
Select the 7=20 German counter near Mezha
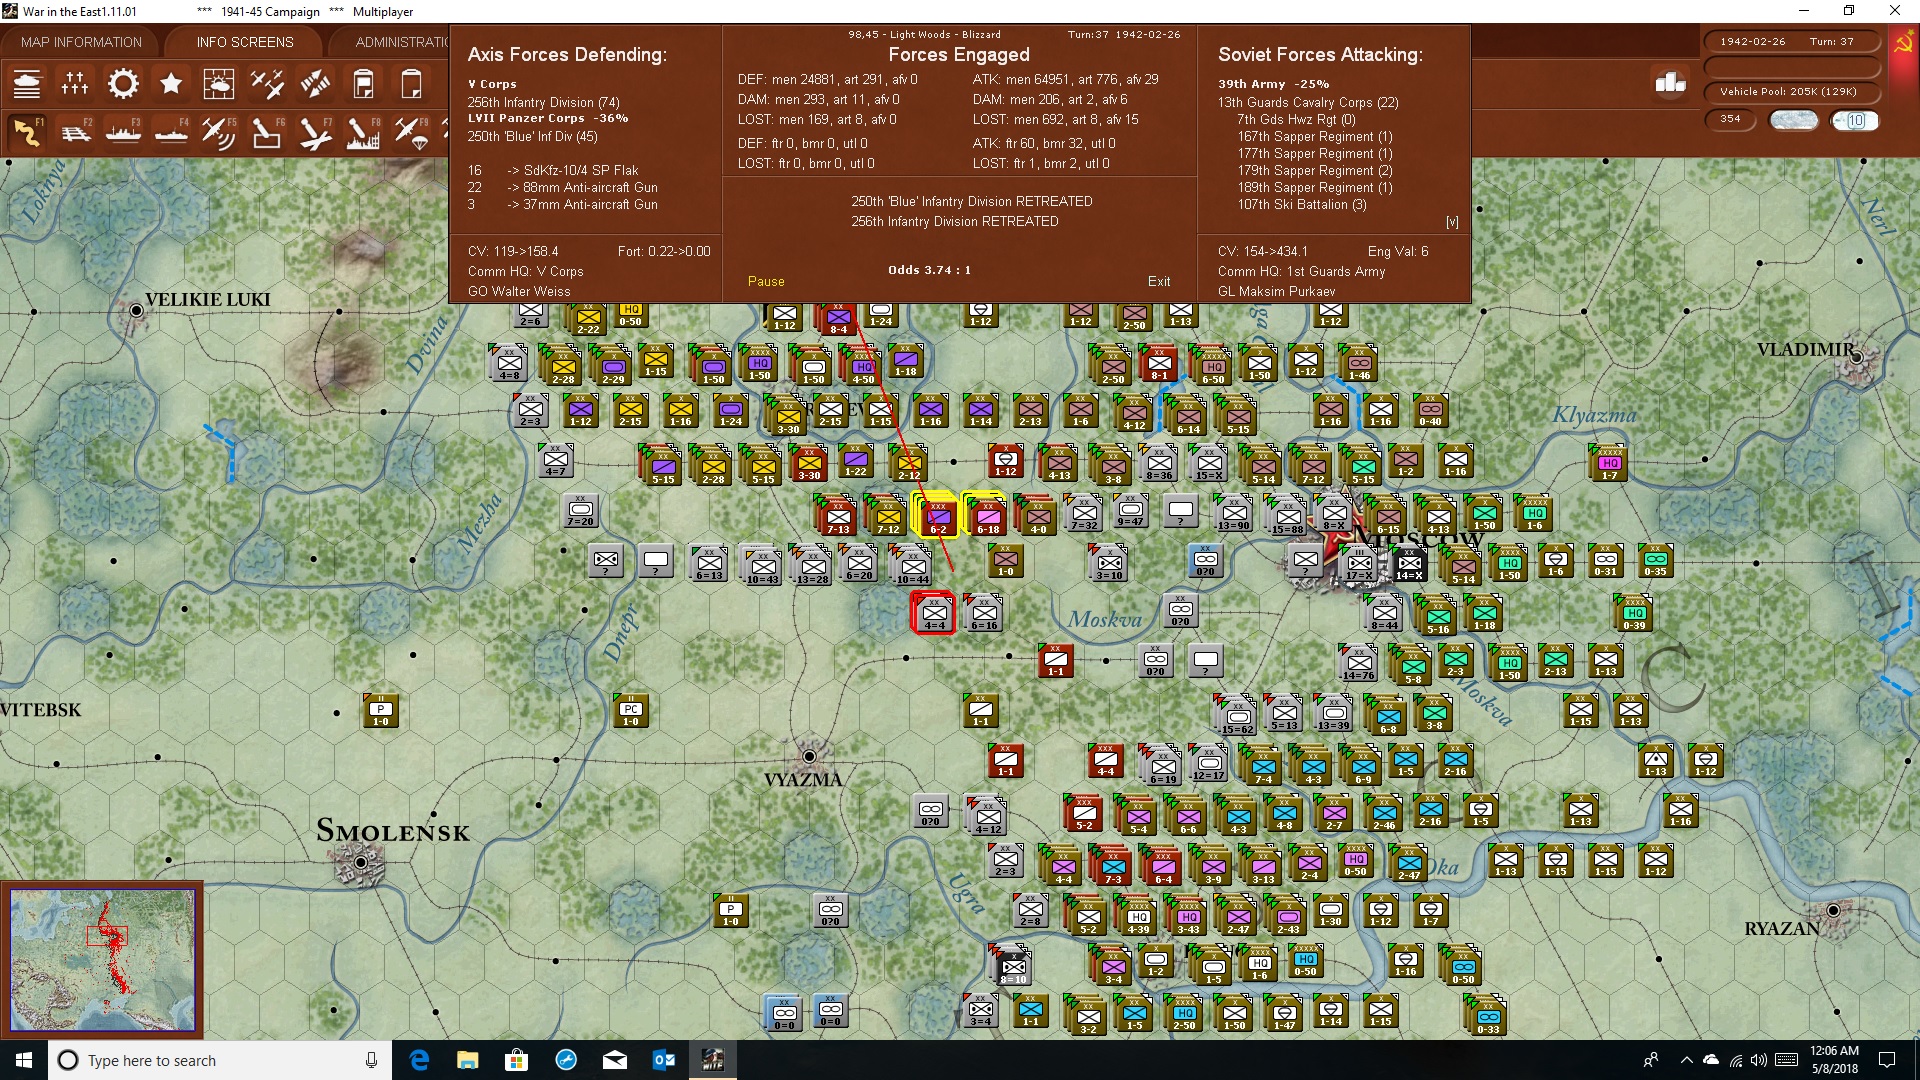tap(581, 510)
